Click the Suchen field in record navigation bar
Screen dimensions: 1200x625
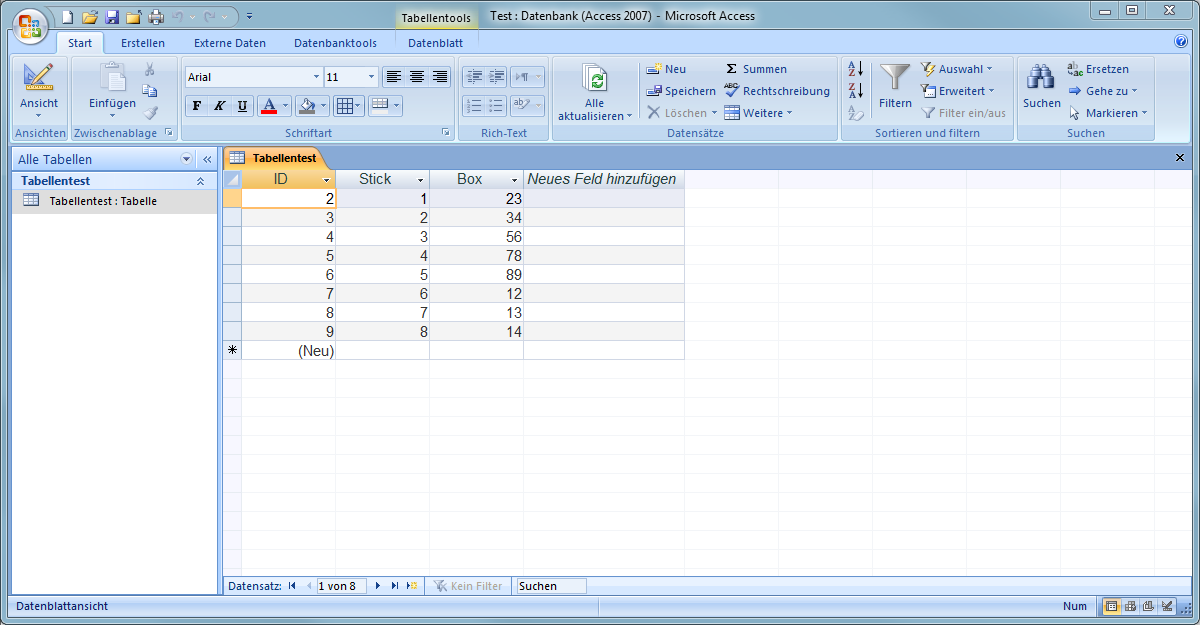pyautogui.click(x=550, y=586)
